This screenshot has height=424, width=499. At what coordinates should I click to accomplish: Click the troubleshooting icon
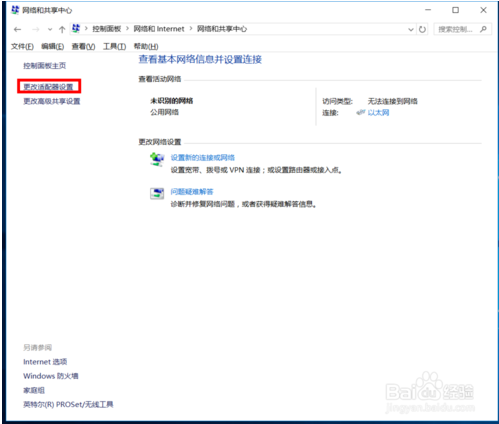click(157, 193)
